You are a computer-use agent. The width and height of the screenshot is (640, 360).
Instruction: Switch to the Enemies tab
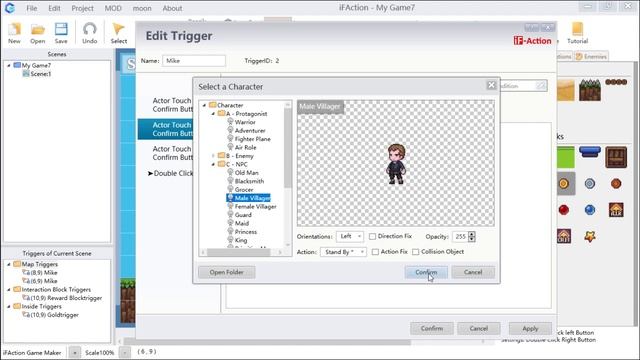(591, 56)
